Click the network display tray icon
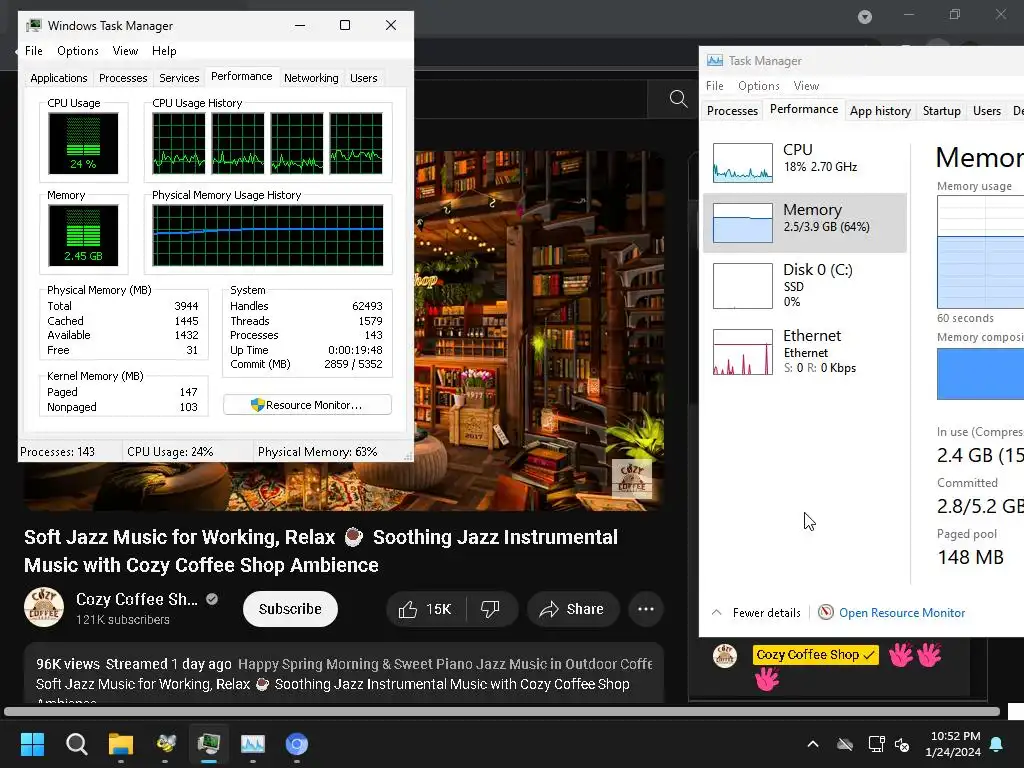 point(876,744)
